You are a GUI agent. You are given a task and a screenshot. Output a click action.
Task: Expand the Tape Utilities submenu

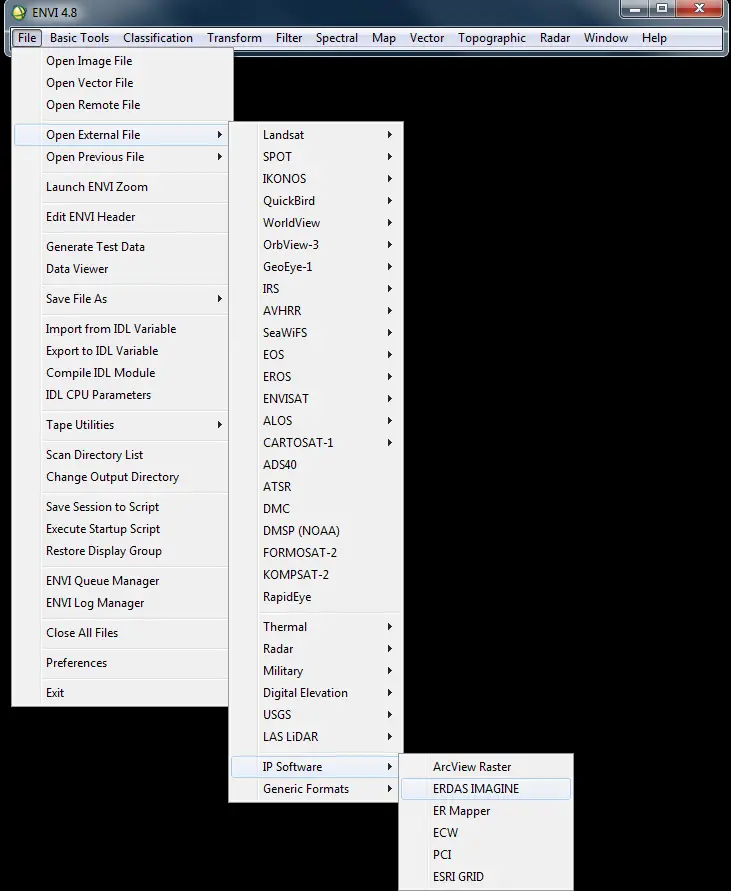point(123,425)
